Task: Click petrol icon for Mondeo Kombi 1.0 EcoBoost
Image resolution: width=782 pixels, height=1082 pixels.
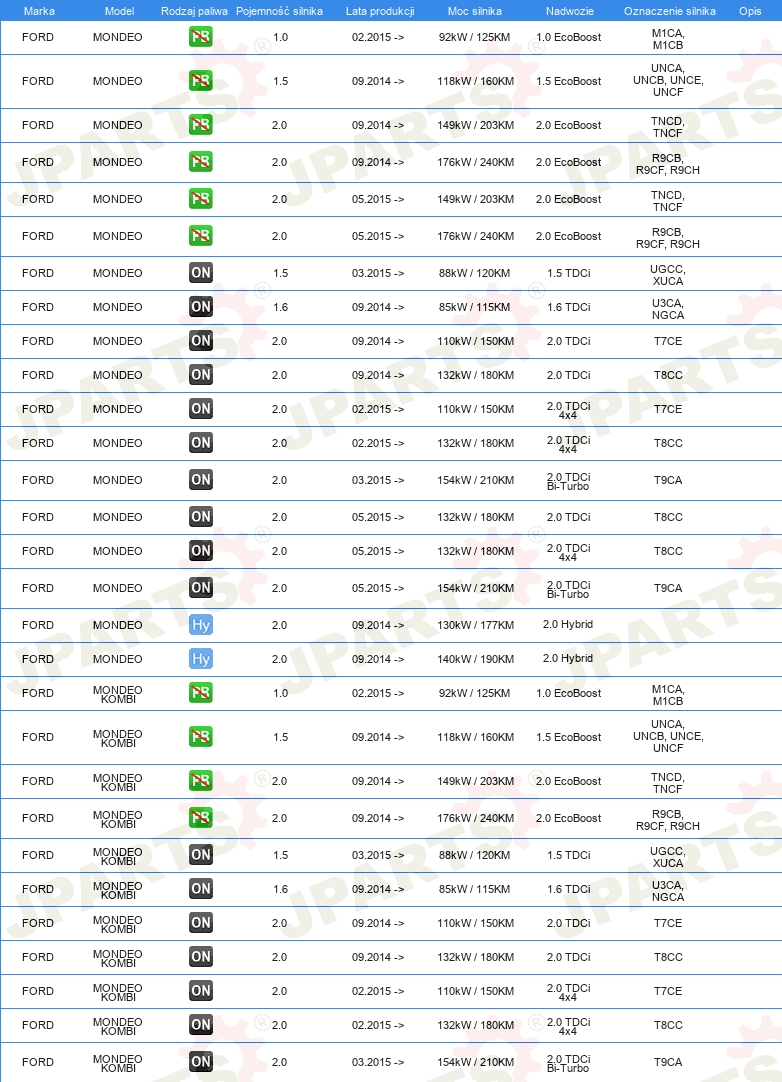Action: pyautogui.click(x=201, y=693)
